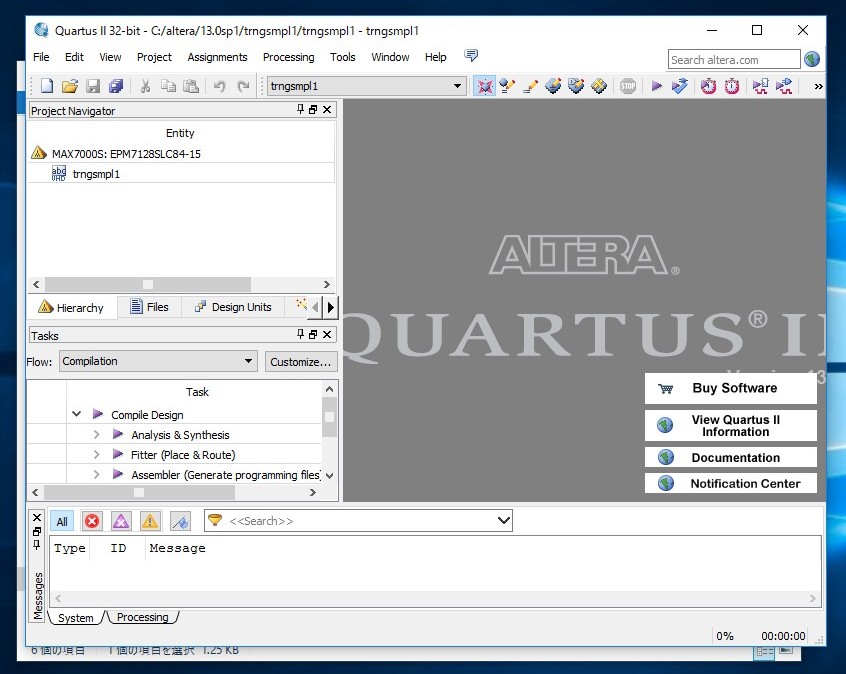The height and width of the screenshot is (674, 846).
Task: Toggle the critical warning messages filter
Action: click(x=121, y=521)
